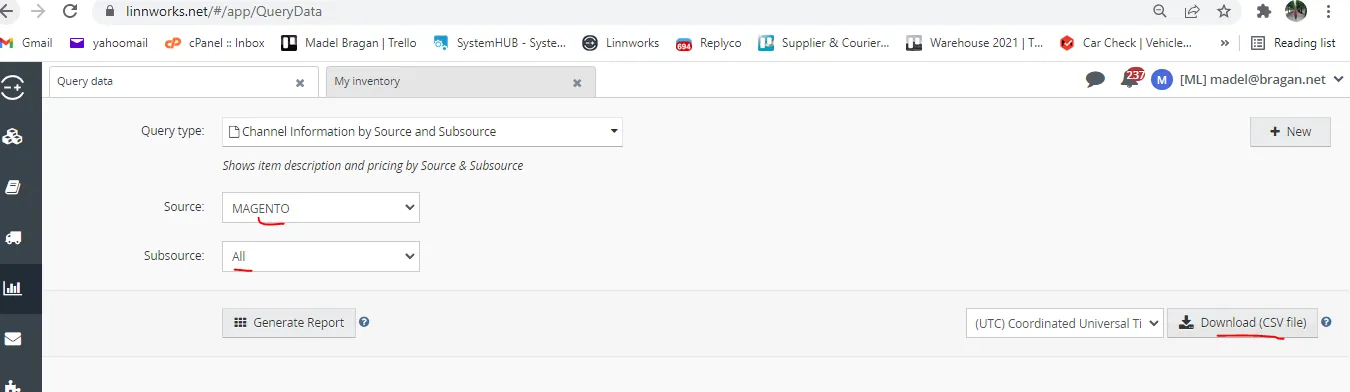
Task: Click the share page icon
Action: [1192, 12]
